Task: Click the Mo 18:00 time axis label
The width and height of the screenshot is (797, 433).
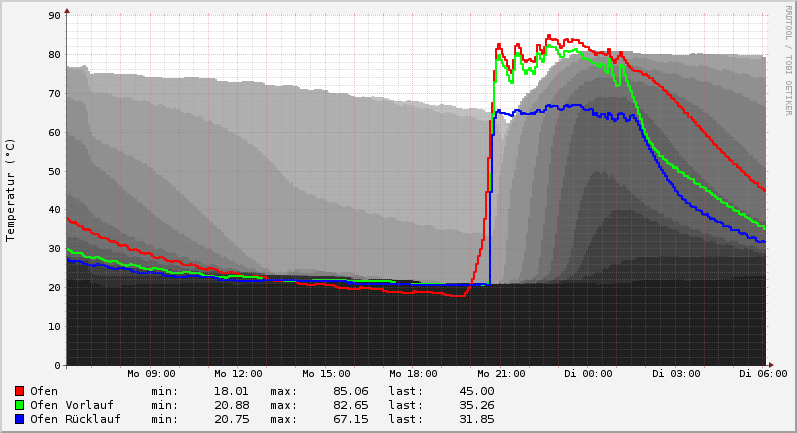Action: [413, 374]
